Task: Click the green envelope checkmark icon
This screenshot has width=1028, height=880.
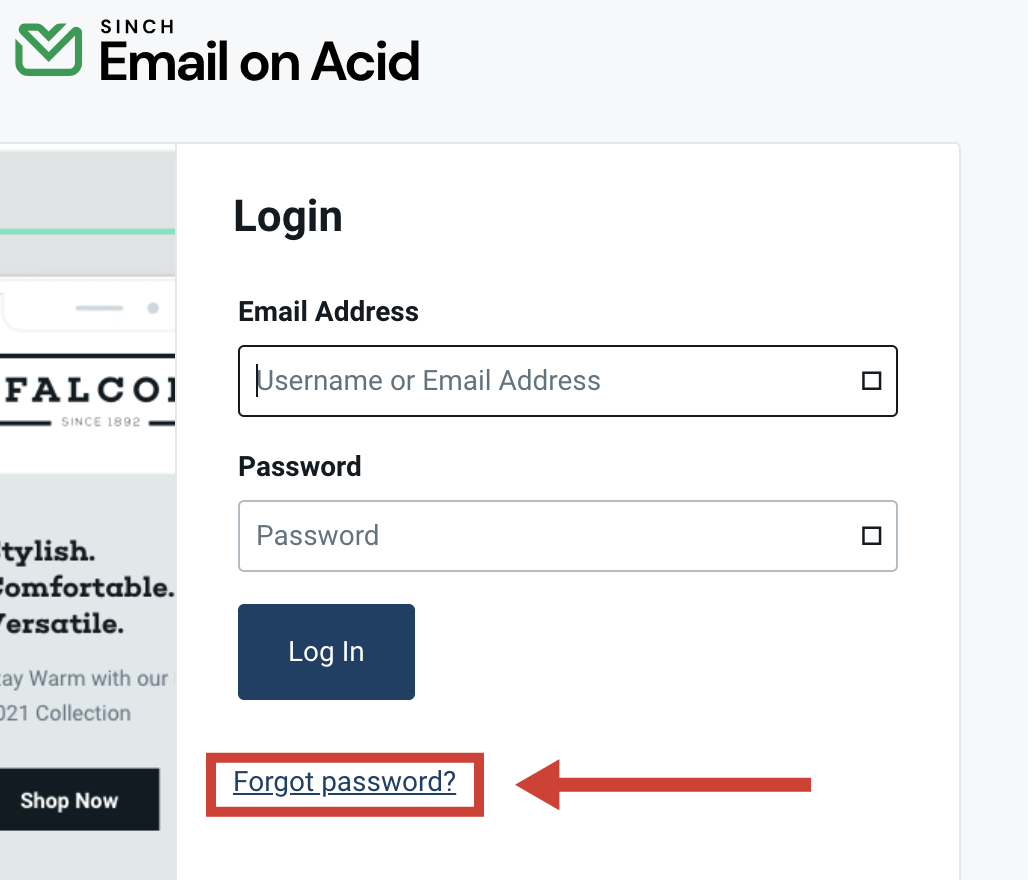Action: point(49,48)
